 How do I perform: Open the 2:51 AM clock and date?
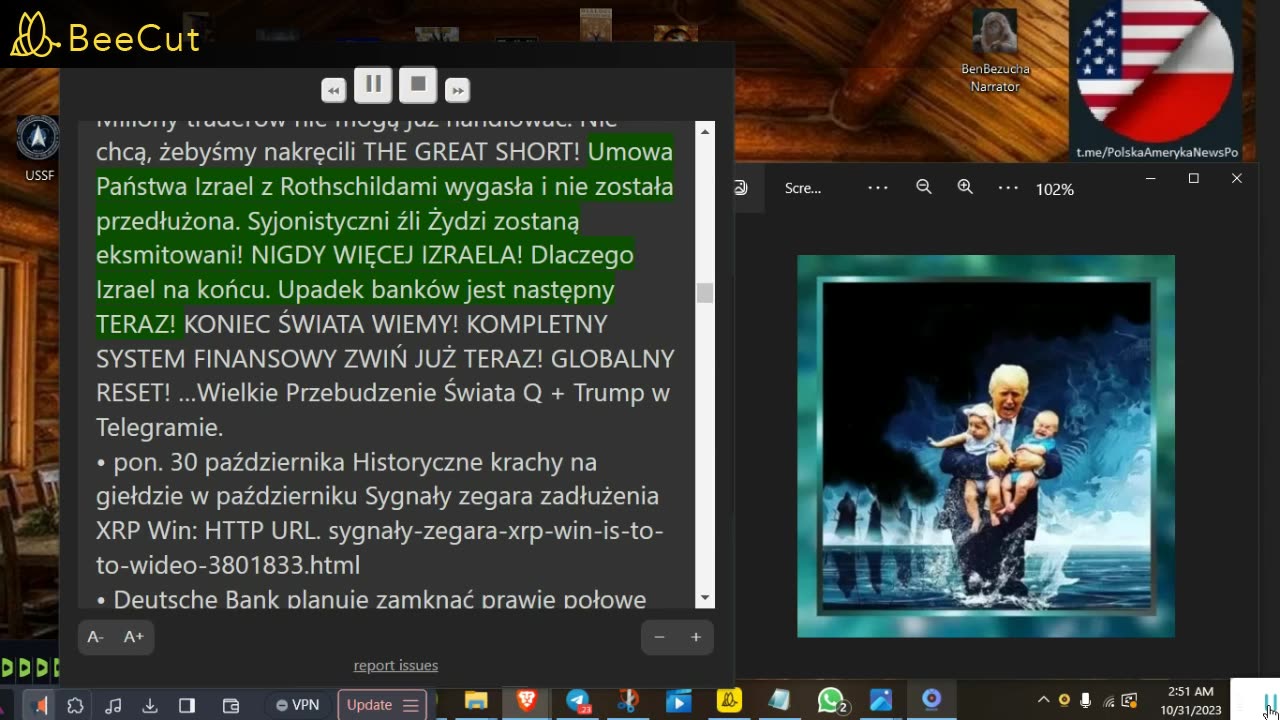tap(1191, 701)
